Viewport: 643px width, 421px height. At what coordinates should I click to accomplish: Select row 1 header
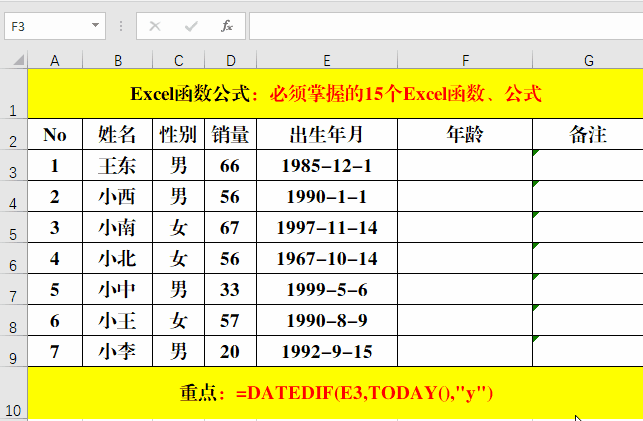coord(14,94)
